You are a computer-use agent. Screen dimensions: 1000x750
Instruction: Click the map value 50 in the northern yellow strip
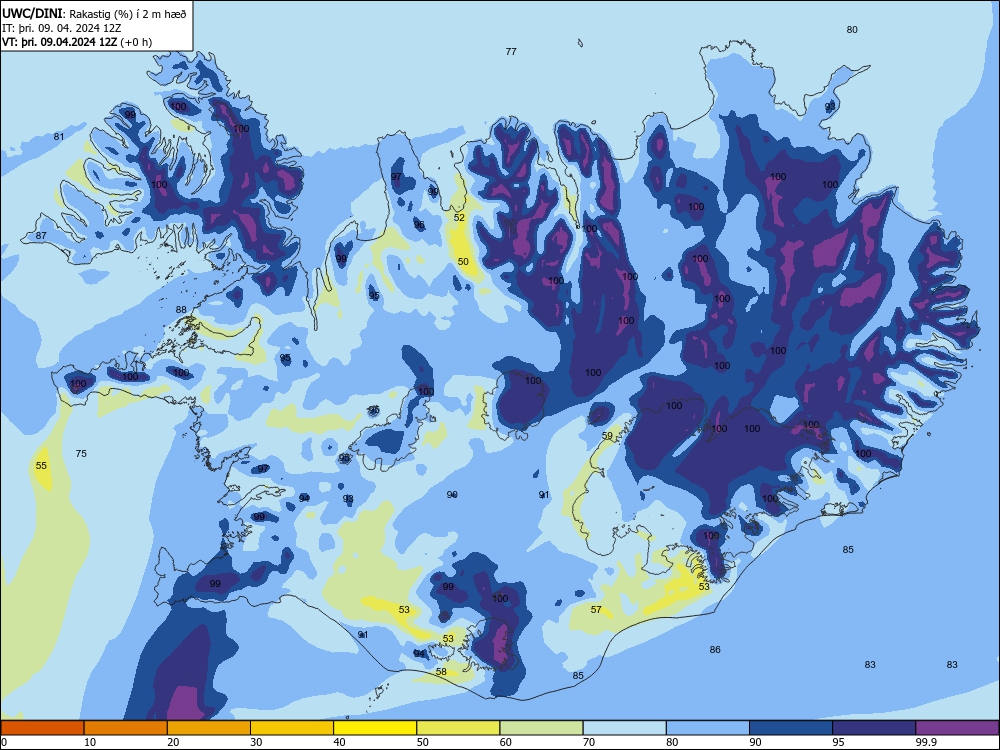[463, 261]
